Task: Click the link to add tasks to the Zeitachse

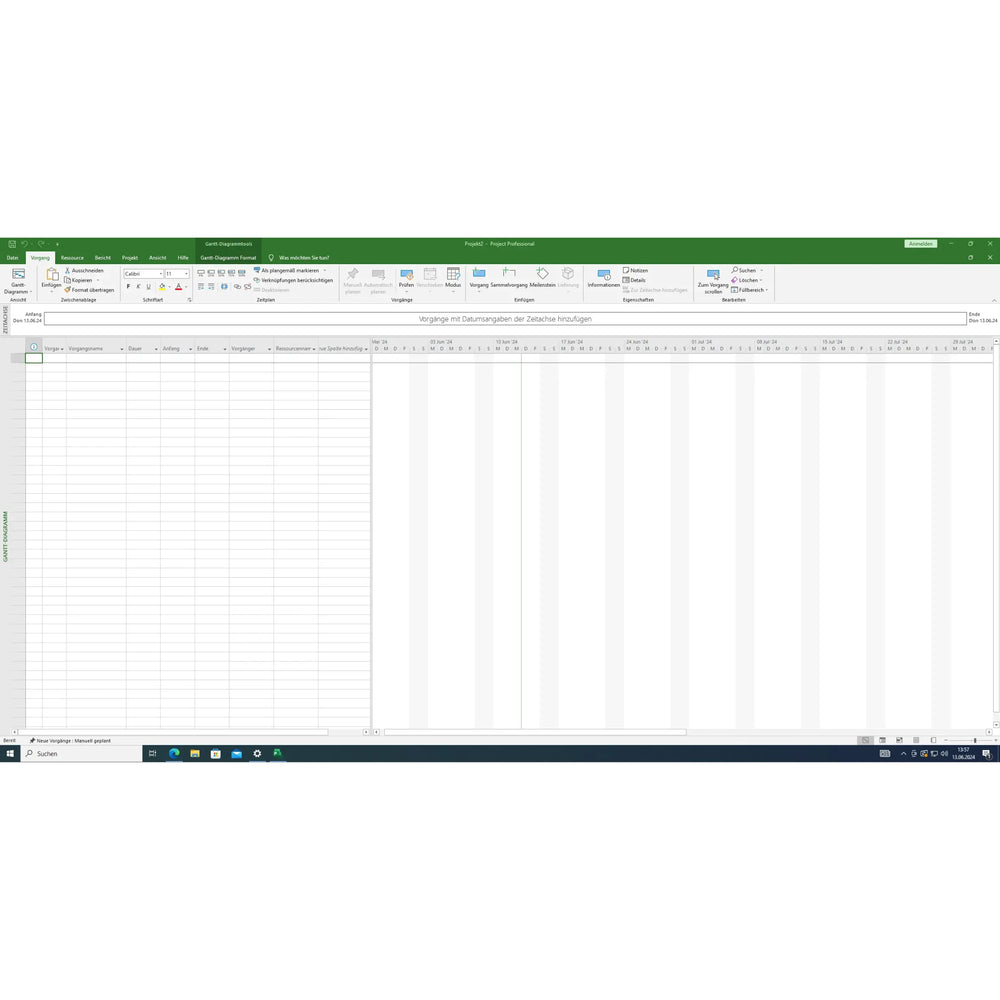Action: point(505,319)
